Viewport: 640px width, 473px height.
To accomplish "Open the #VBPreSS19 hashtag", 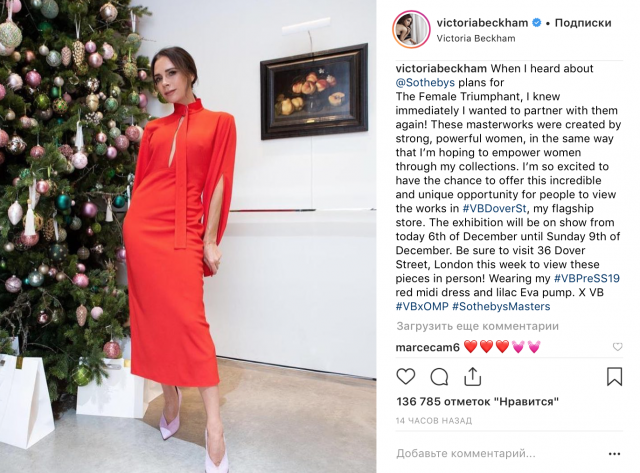I will pyautogui.click(x=587, y=278).
